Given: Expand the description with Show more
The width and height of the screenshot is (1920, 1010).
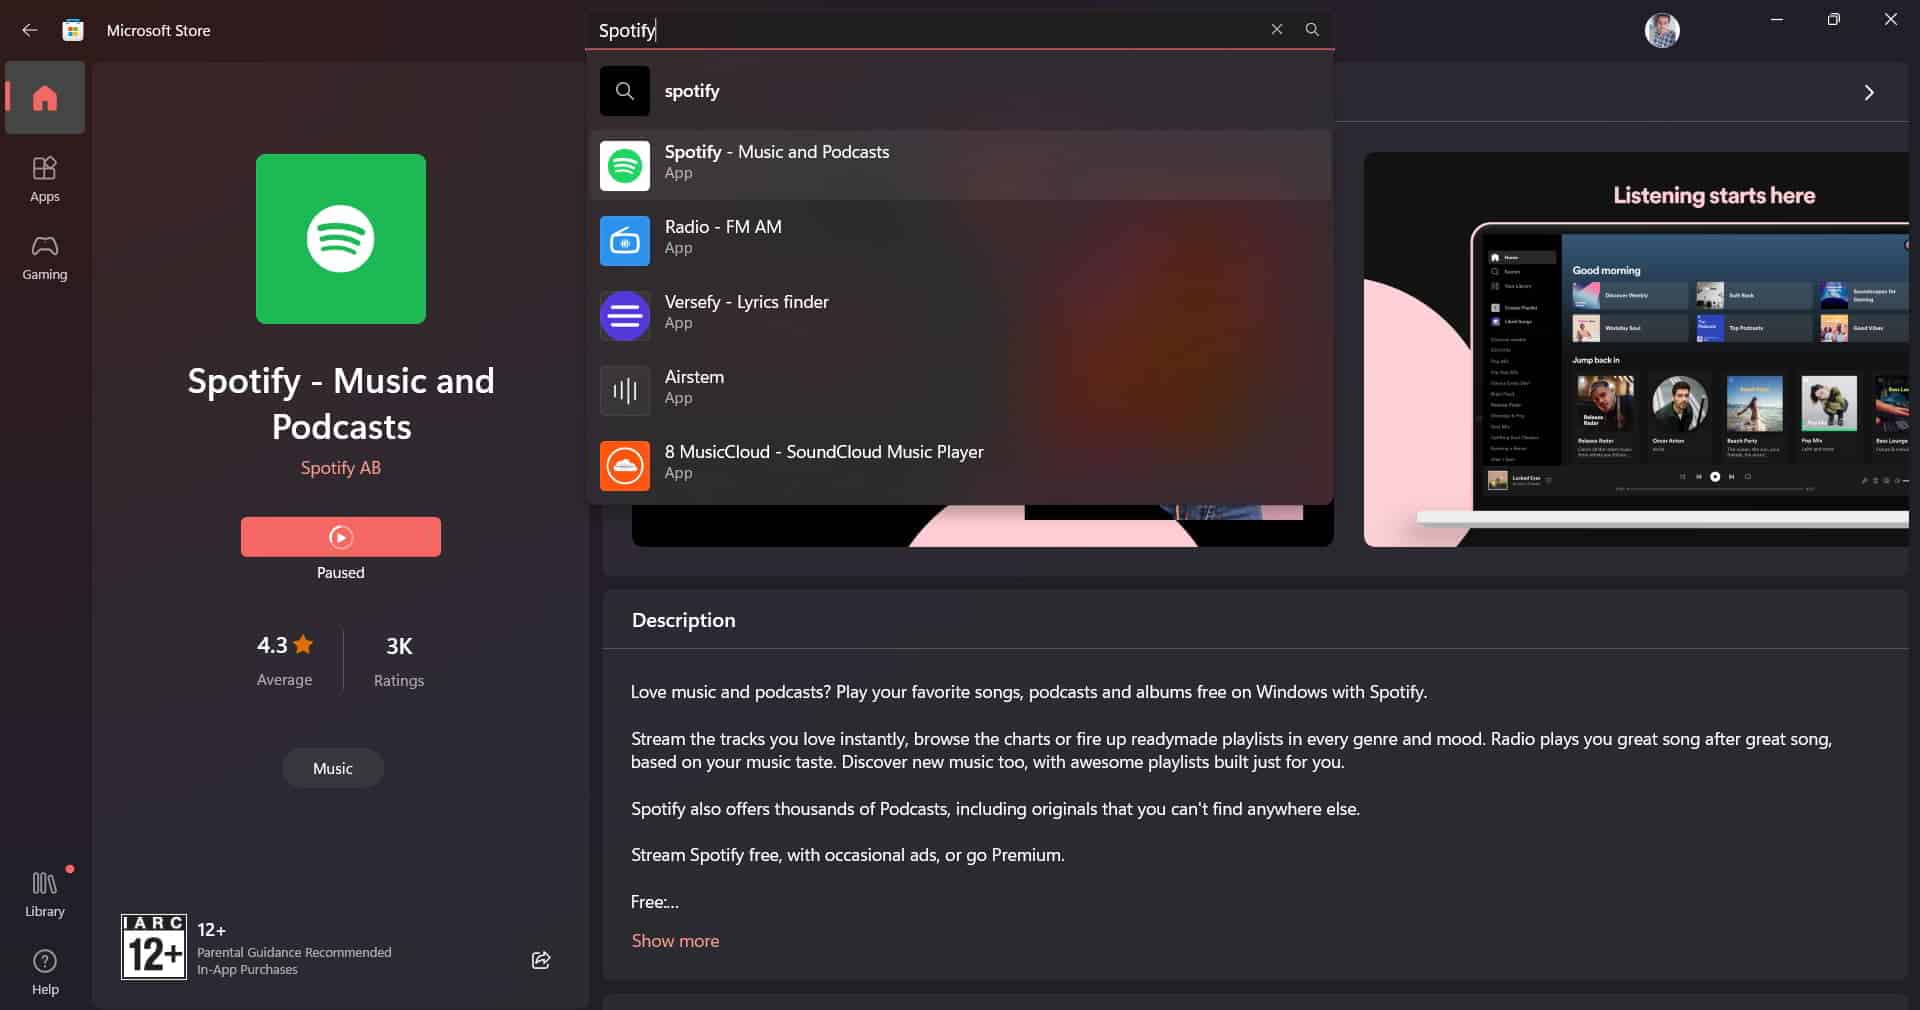Looking at the screenshot, I should click(x=675, y=941).
